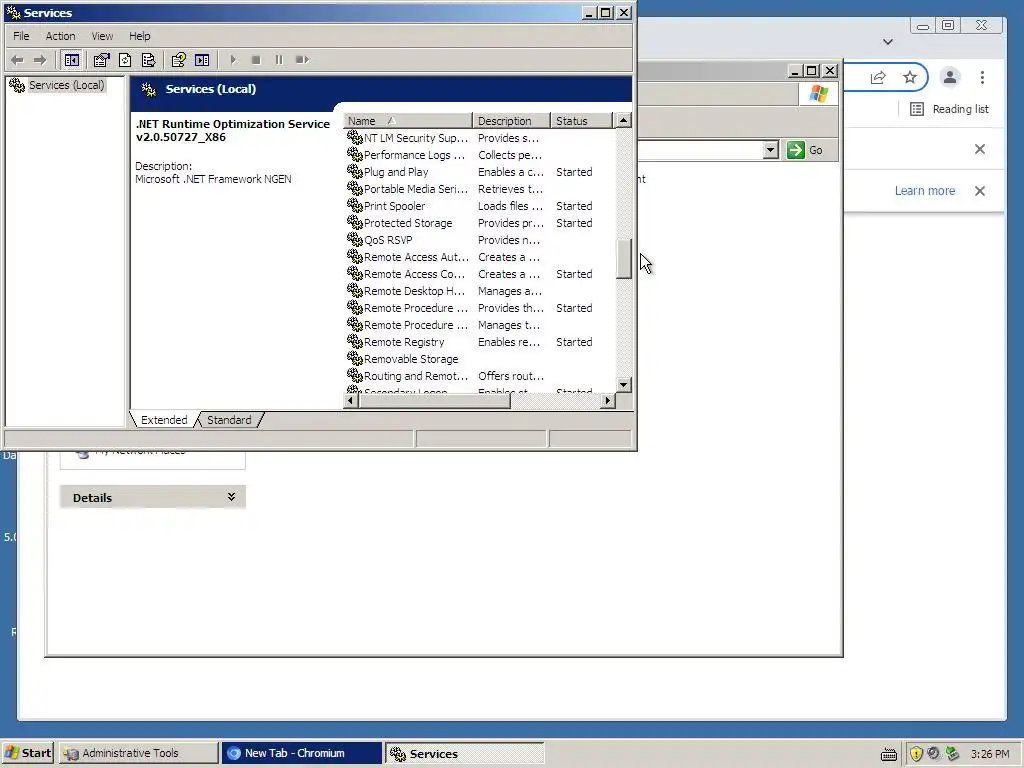
Task: Sort services by the Description column header
Action: coord(511,121)
